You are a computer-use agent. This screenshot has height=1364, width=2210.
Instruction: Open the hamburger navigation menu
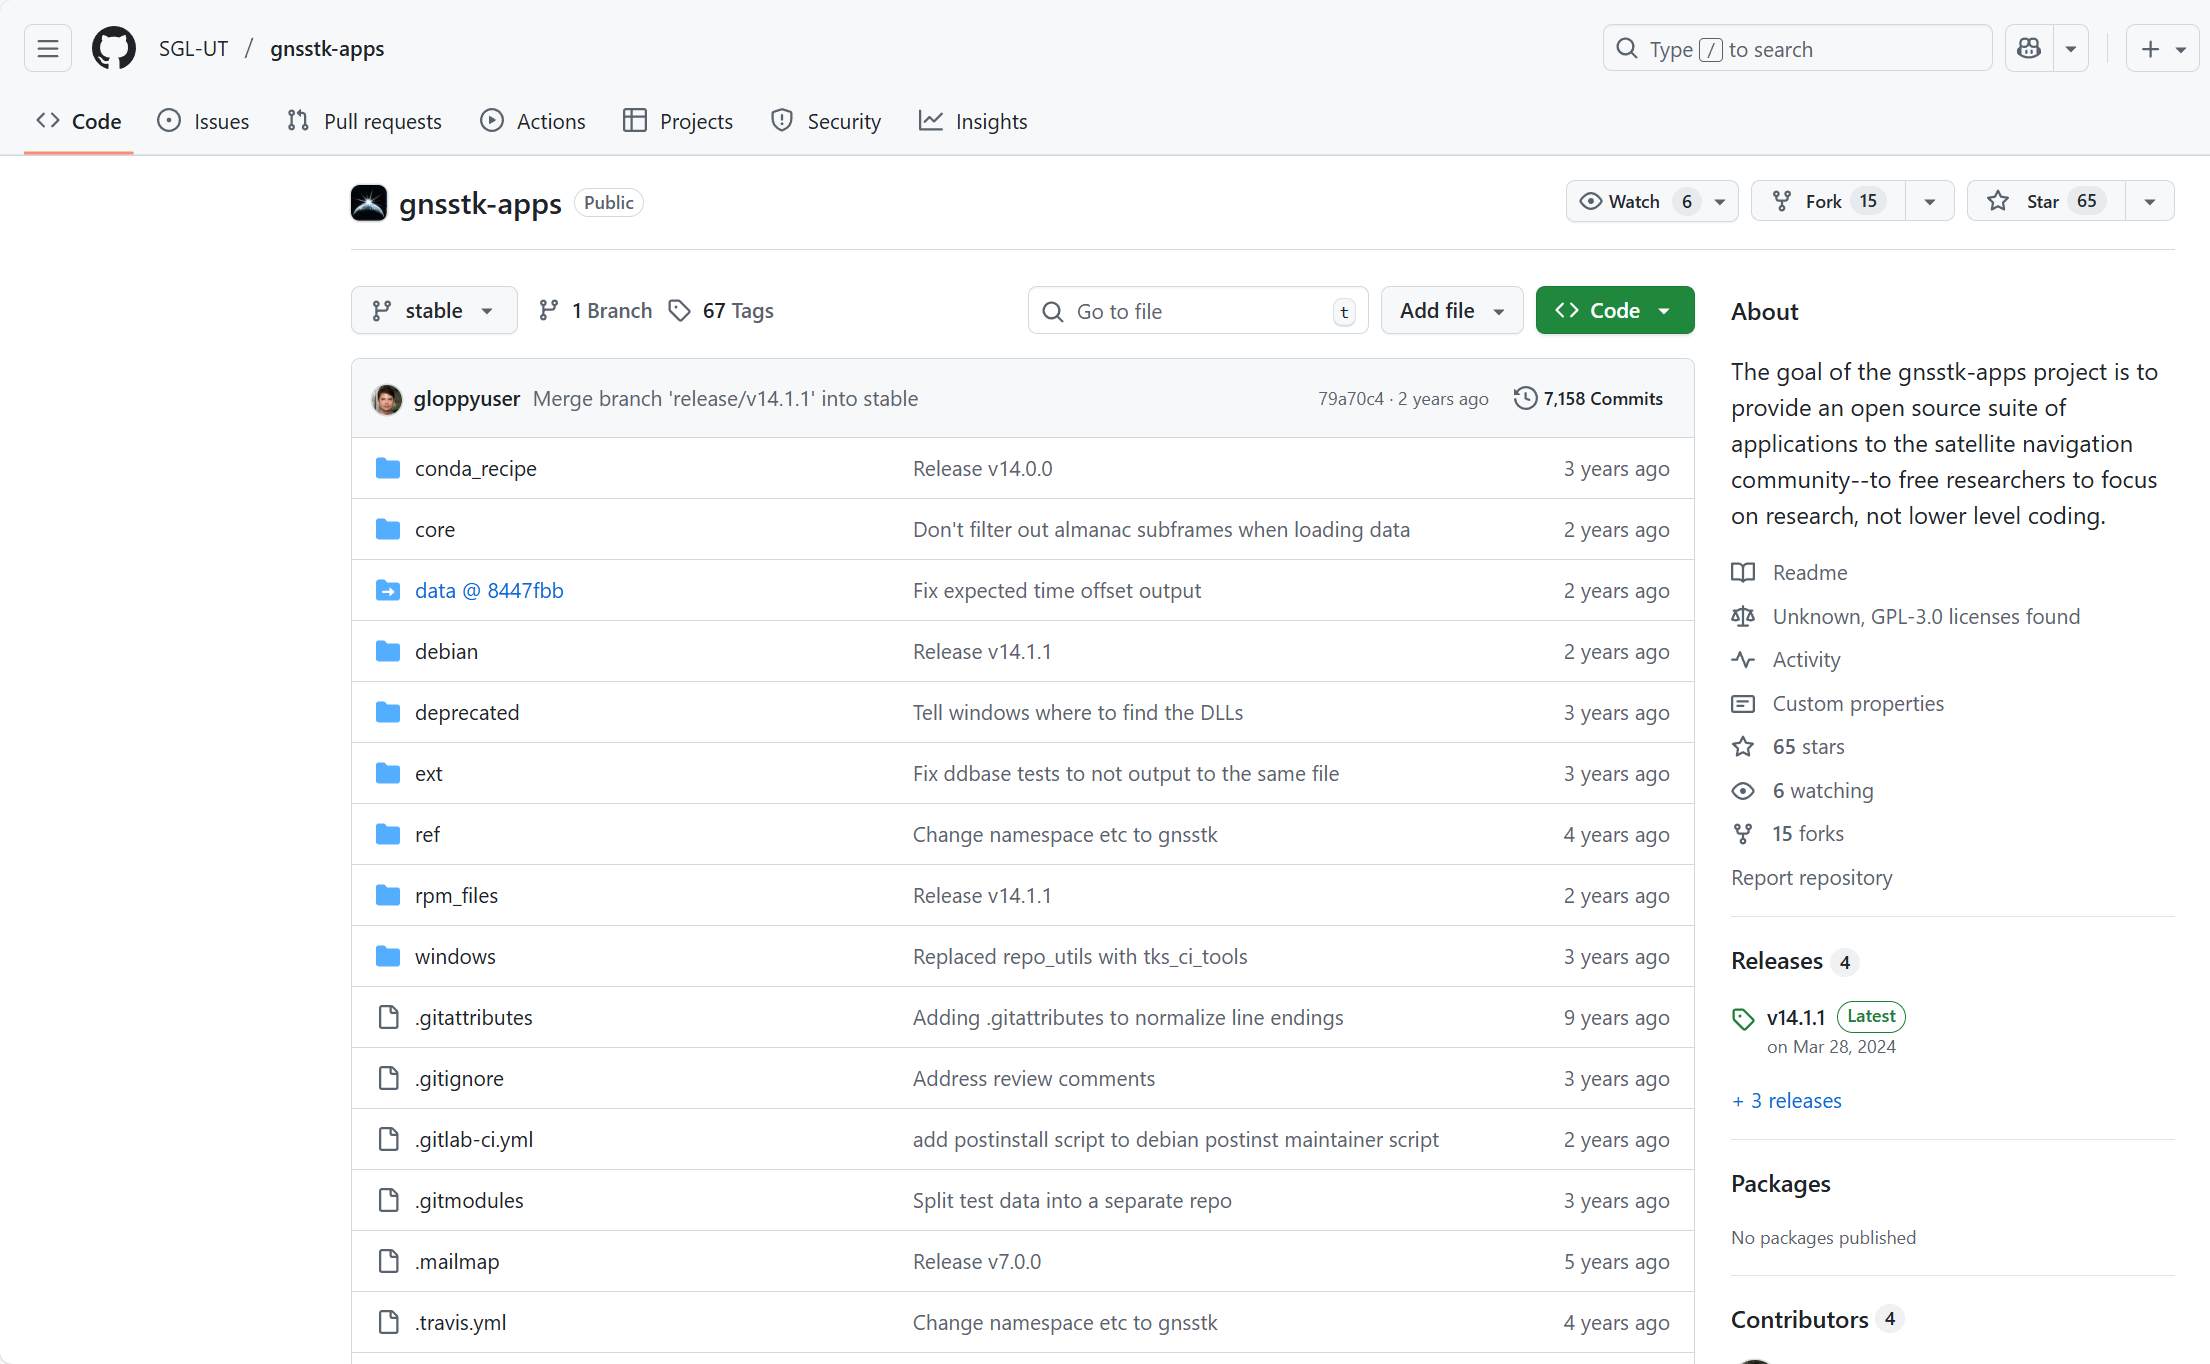[x=47, y=48]
